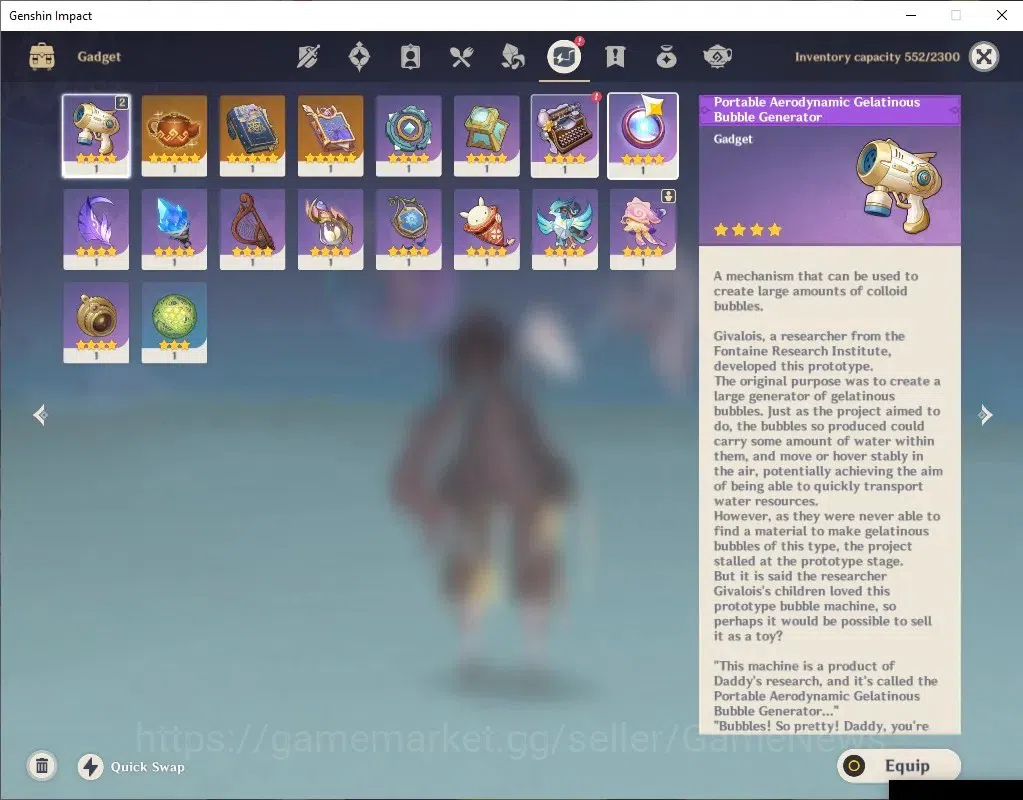This screenshot has height=800, width=1023.
Task: Close the Genshin Impact window
Action: [1001, 15]
